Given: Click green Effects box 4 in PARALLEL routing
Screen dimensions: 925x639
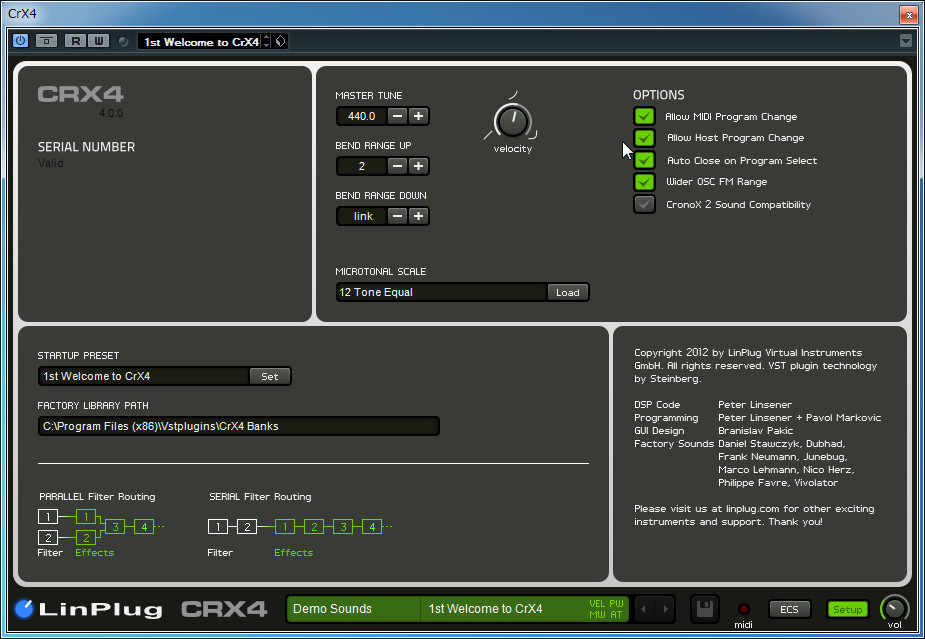Looking at the screenshot, I should [x=144, y=527].
